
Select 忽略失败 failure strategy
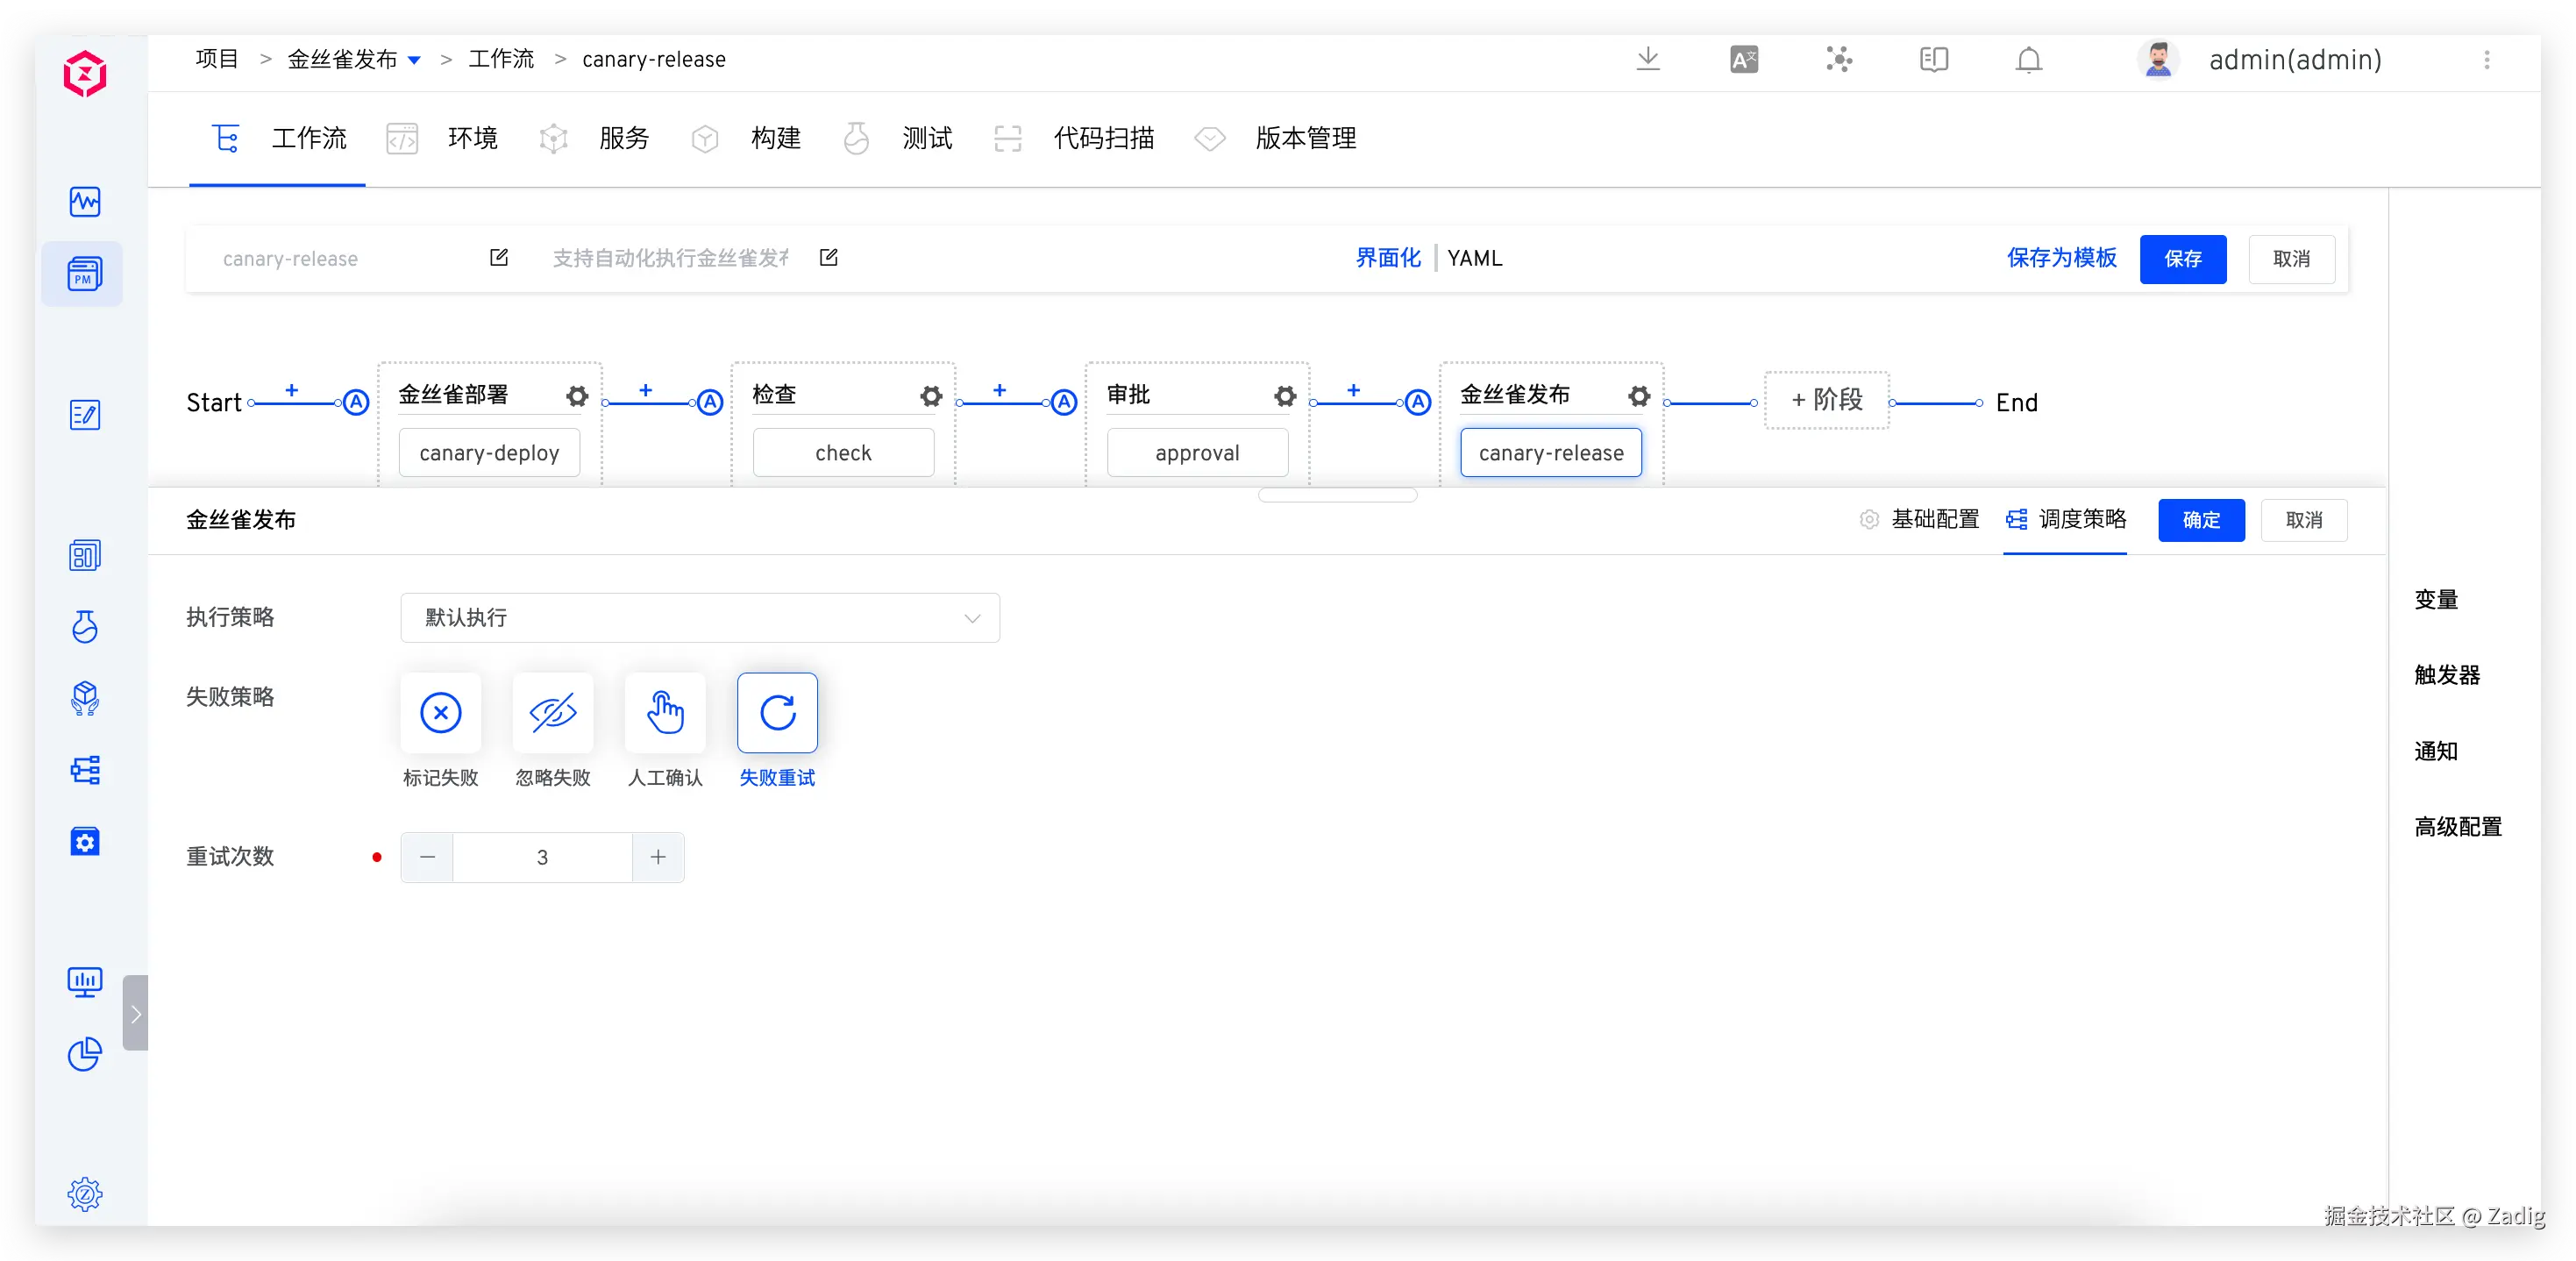pos(553,713)
